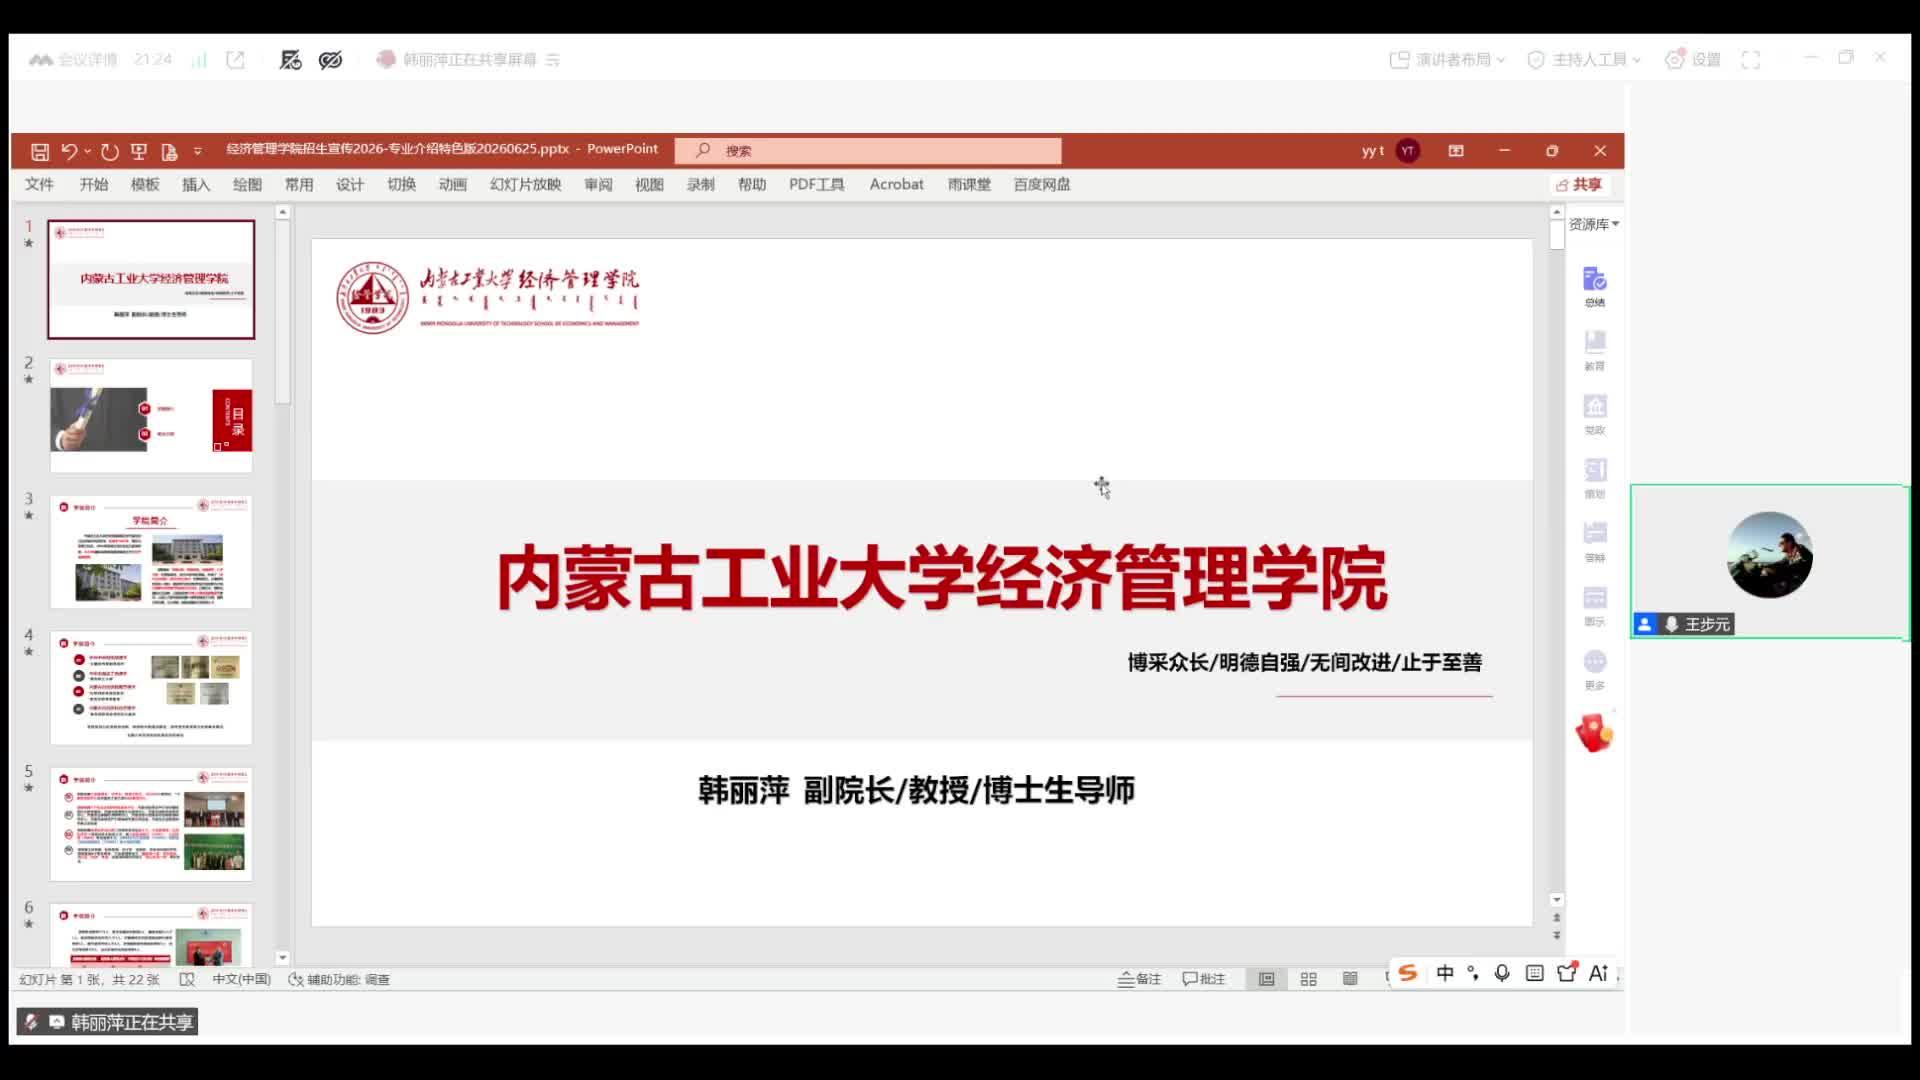Image resolution: width=1920 pixels, height=1080 pixels.
Task: Open the 切换 ribbon tab
Action: tap(402, 184)
